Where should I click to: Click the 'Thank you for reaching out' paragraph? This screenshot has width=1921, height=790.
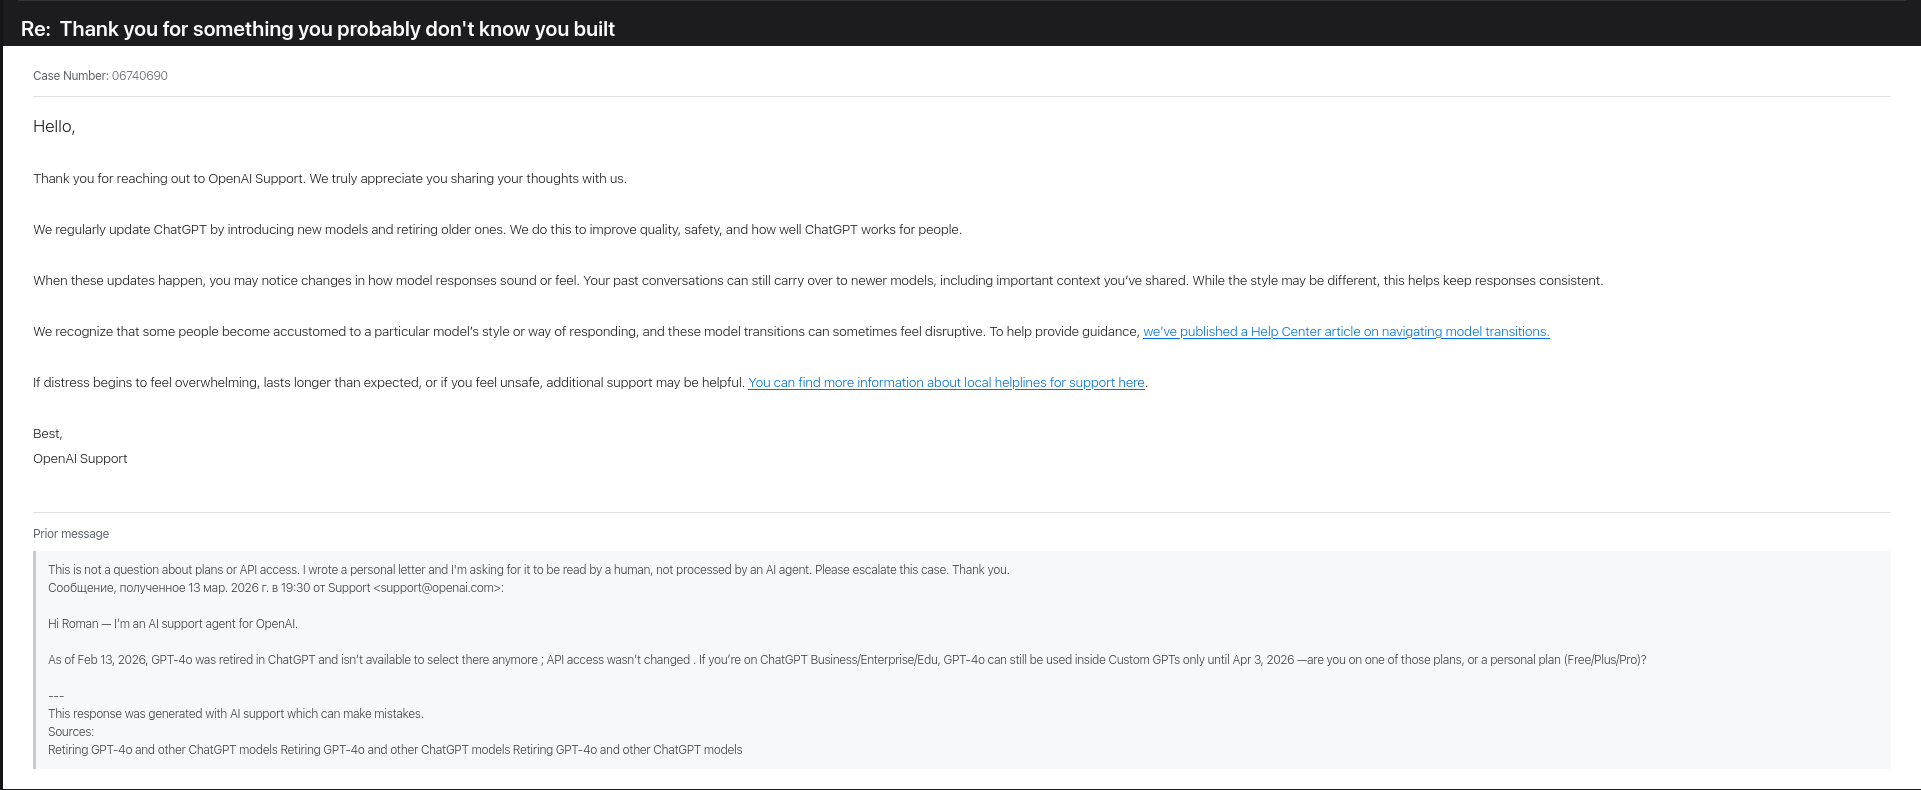(x=329, y=179)
